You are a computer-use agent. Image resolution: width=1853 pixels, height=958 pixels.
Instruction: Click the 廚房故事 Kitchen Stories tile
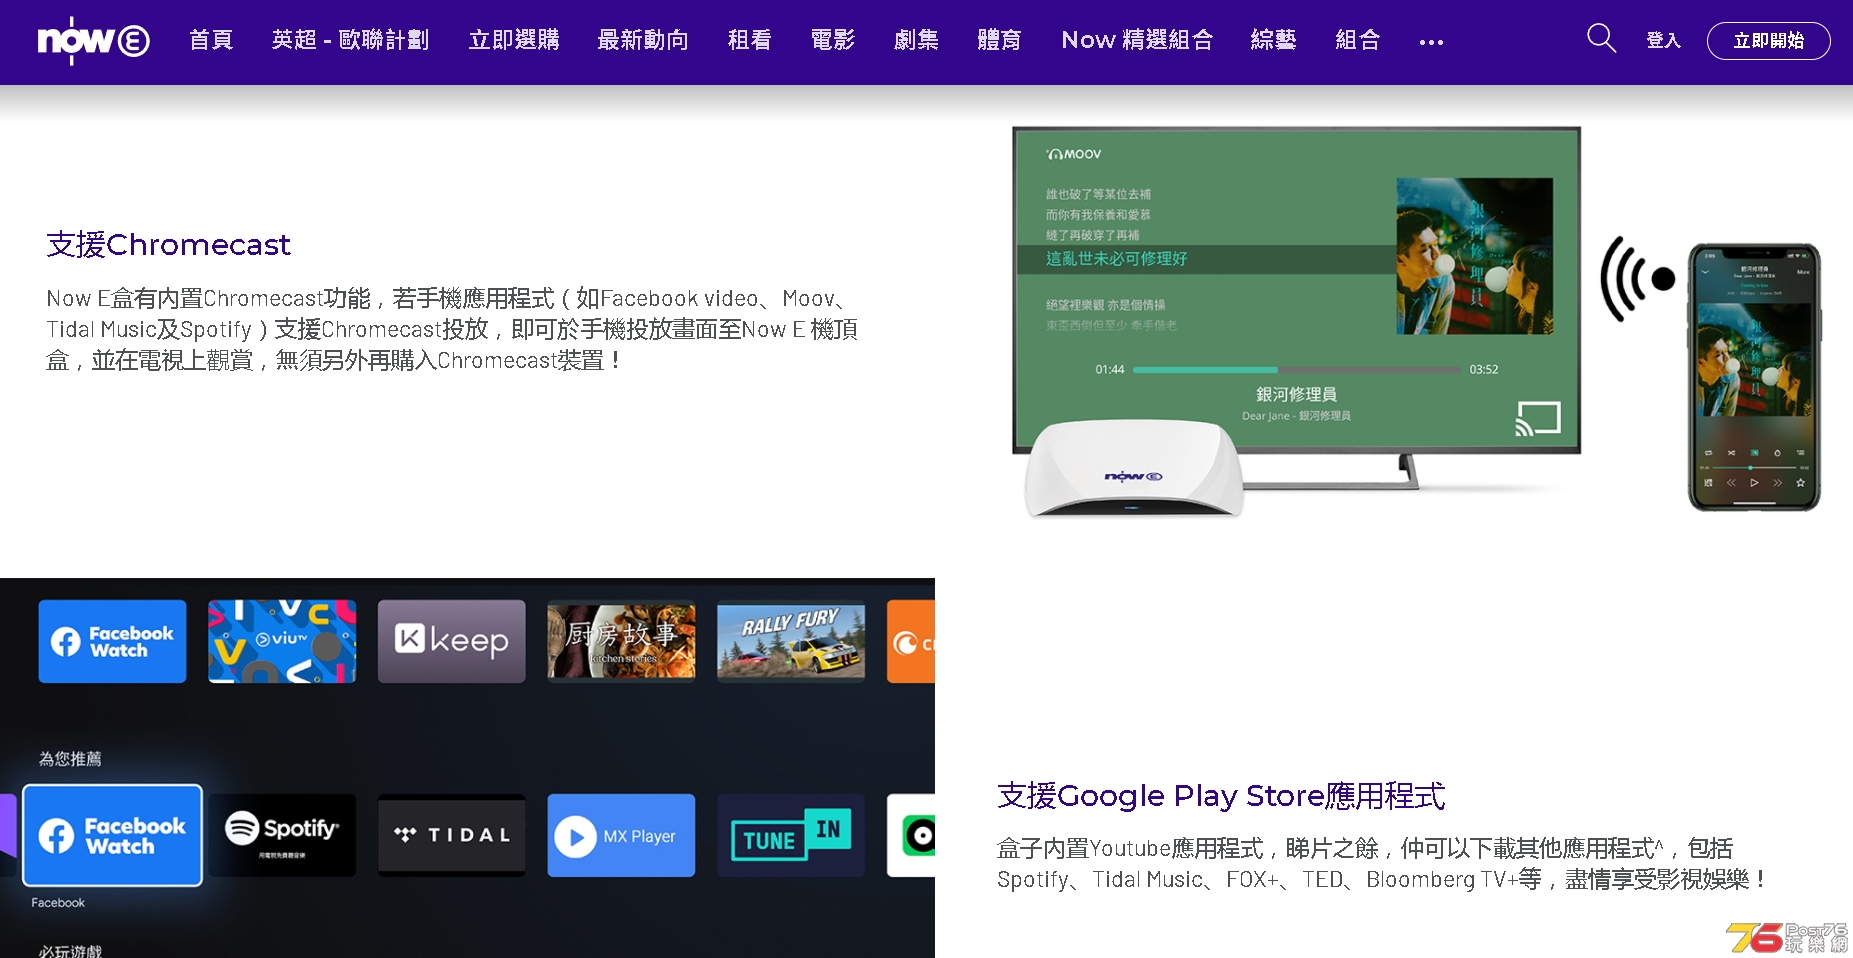tap(621, 641)
